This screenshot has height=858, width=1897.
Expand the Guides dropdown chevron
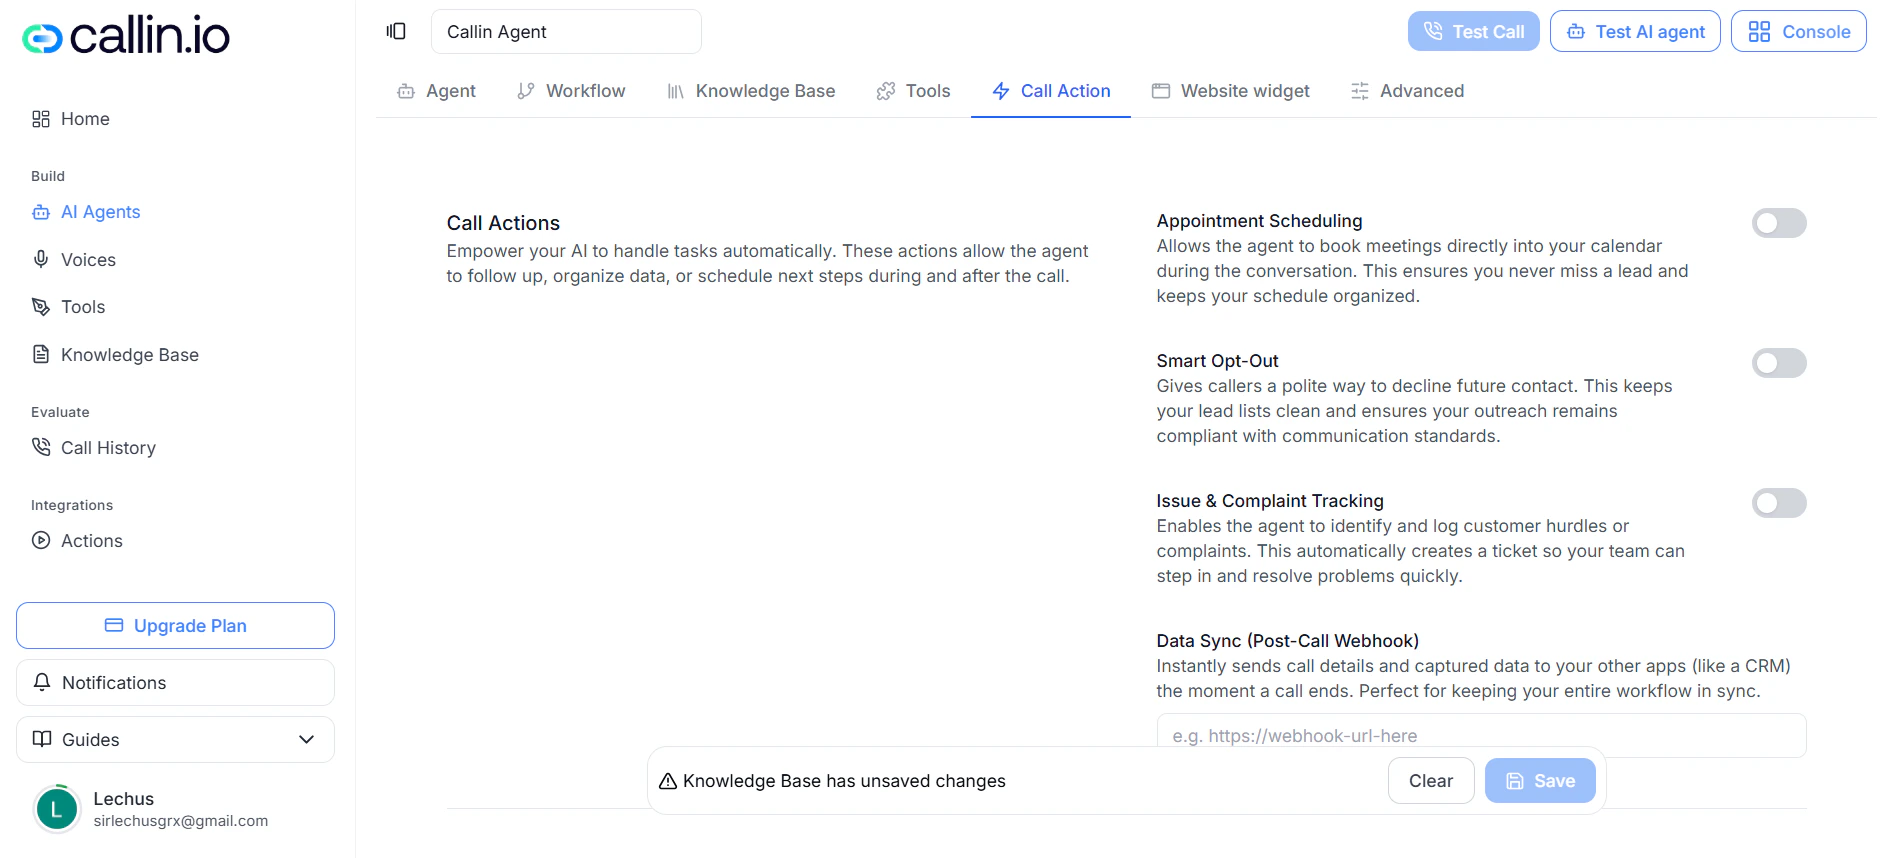coord(307,739)
